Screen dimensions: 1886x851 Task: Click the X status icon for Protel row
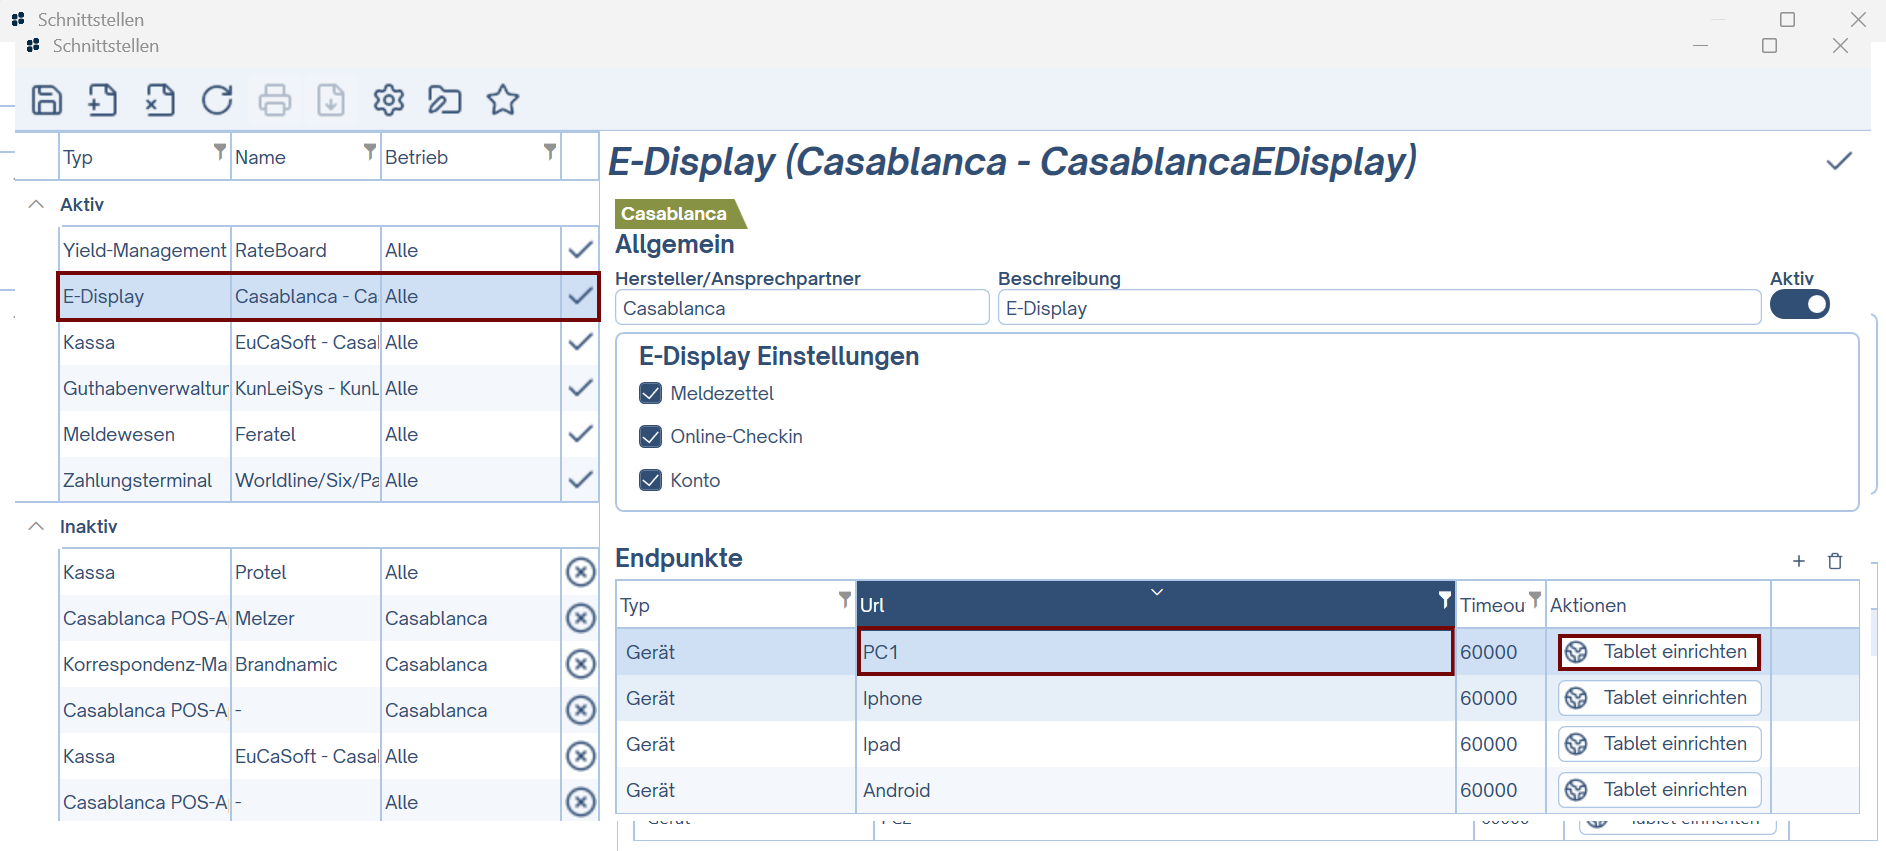click(580, 572)
